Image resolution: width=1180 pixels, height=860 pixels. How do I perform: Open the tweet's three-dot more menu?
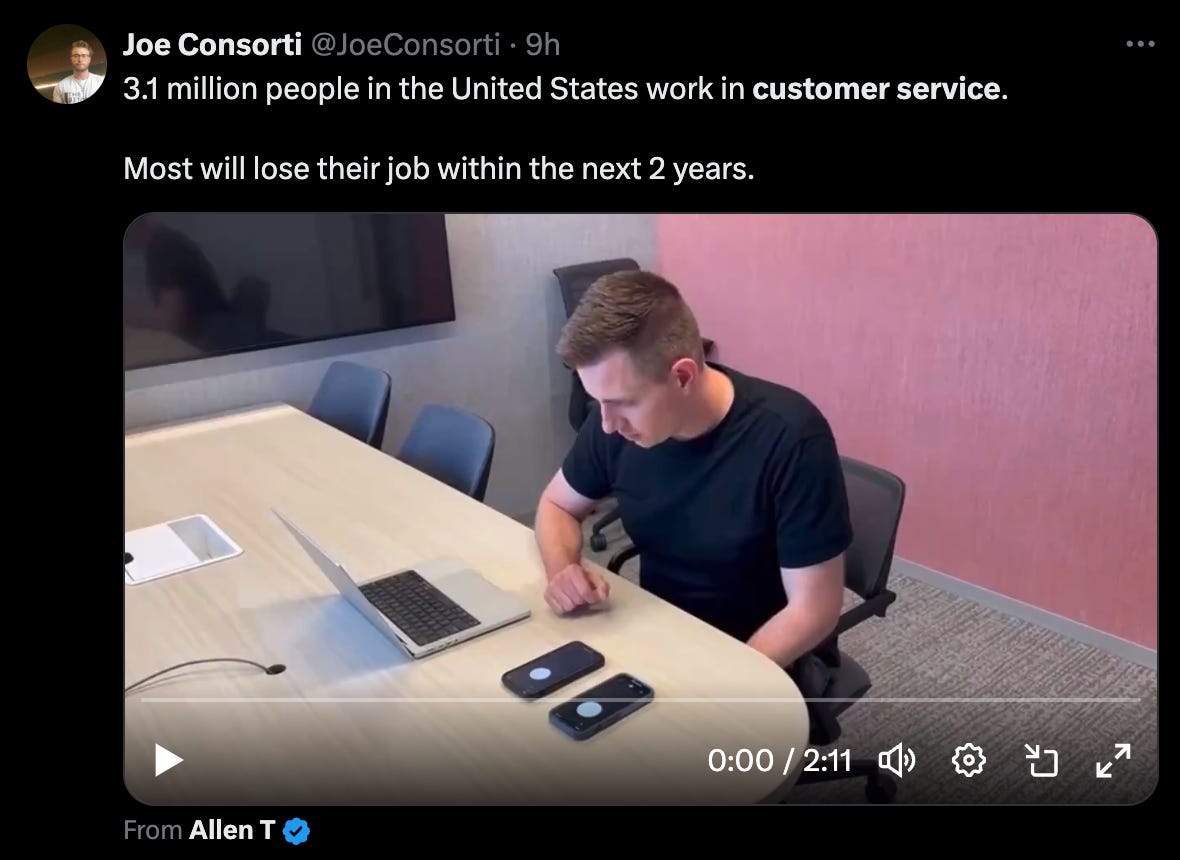1140,44
